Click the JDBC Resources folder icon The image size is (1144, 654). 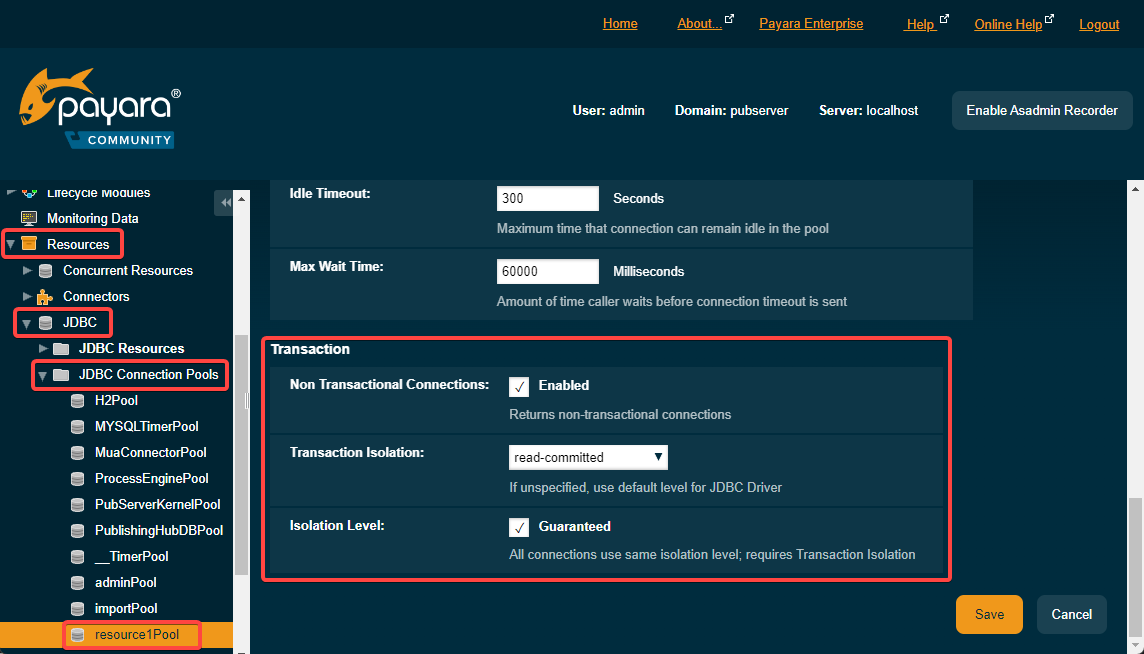(61, 348)
